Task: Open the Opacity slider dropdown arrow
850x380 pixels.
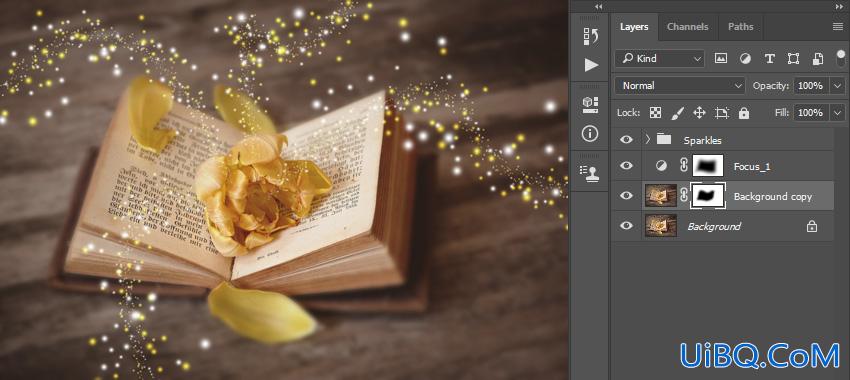Action: (838, 86)
